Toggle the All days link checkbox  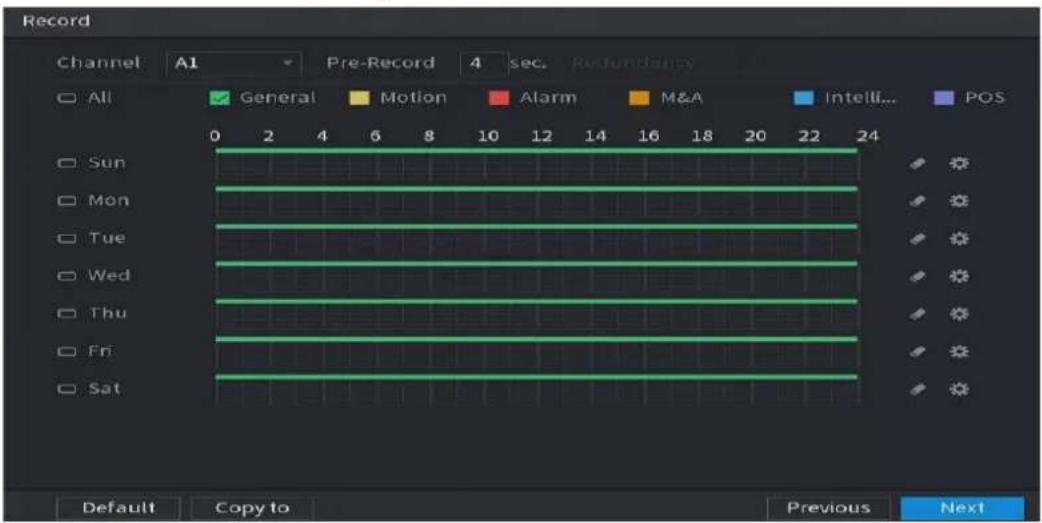point(66,98)
